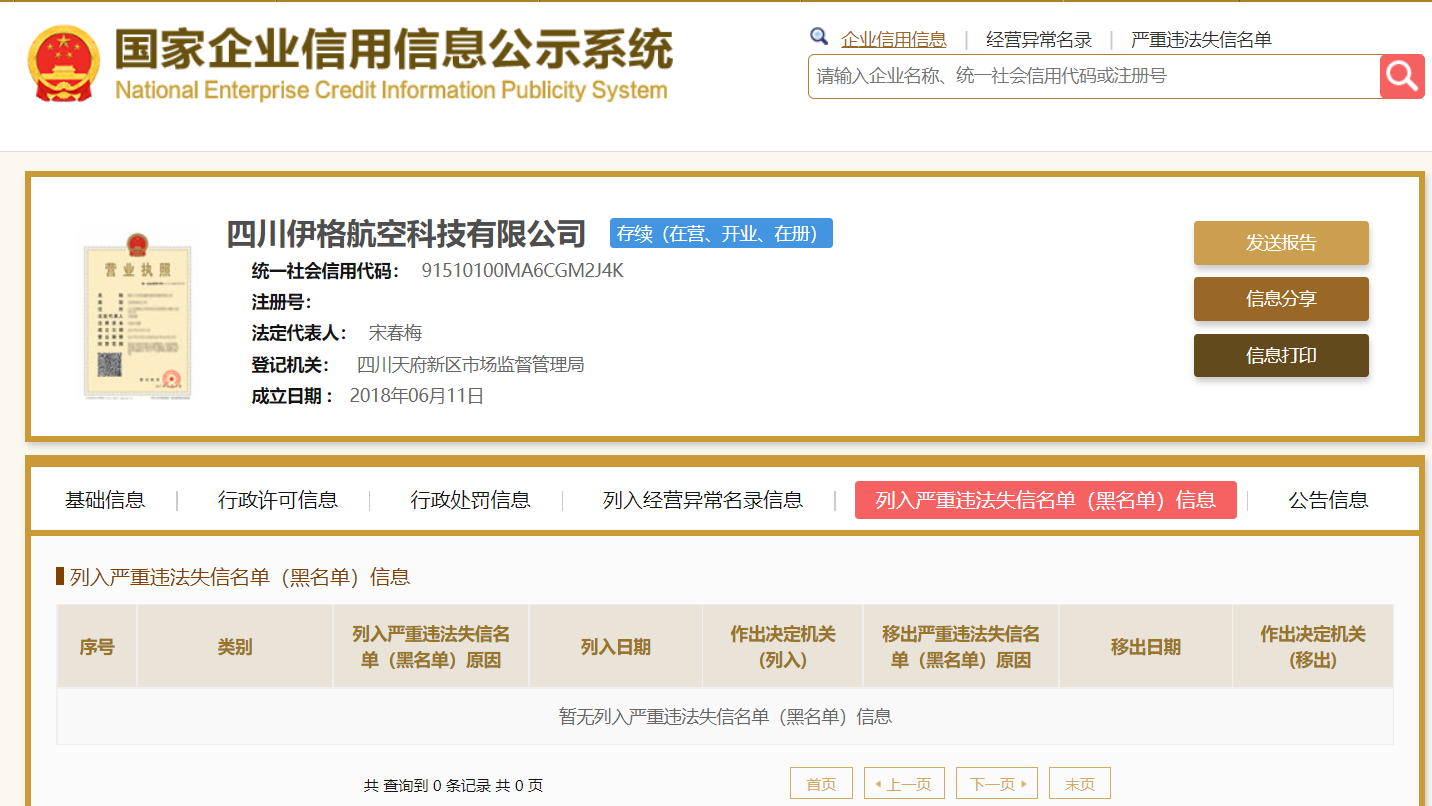This screenshot has width=1432, height=806.
Task: Click the 发送报告 button
Action: (x=1281, y=243)
